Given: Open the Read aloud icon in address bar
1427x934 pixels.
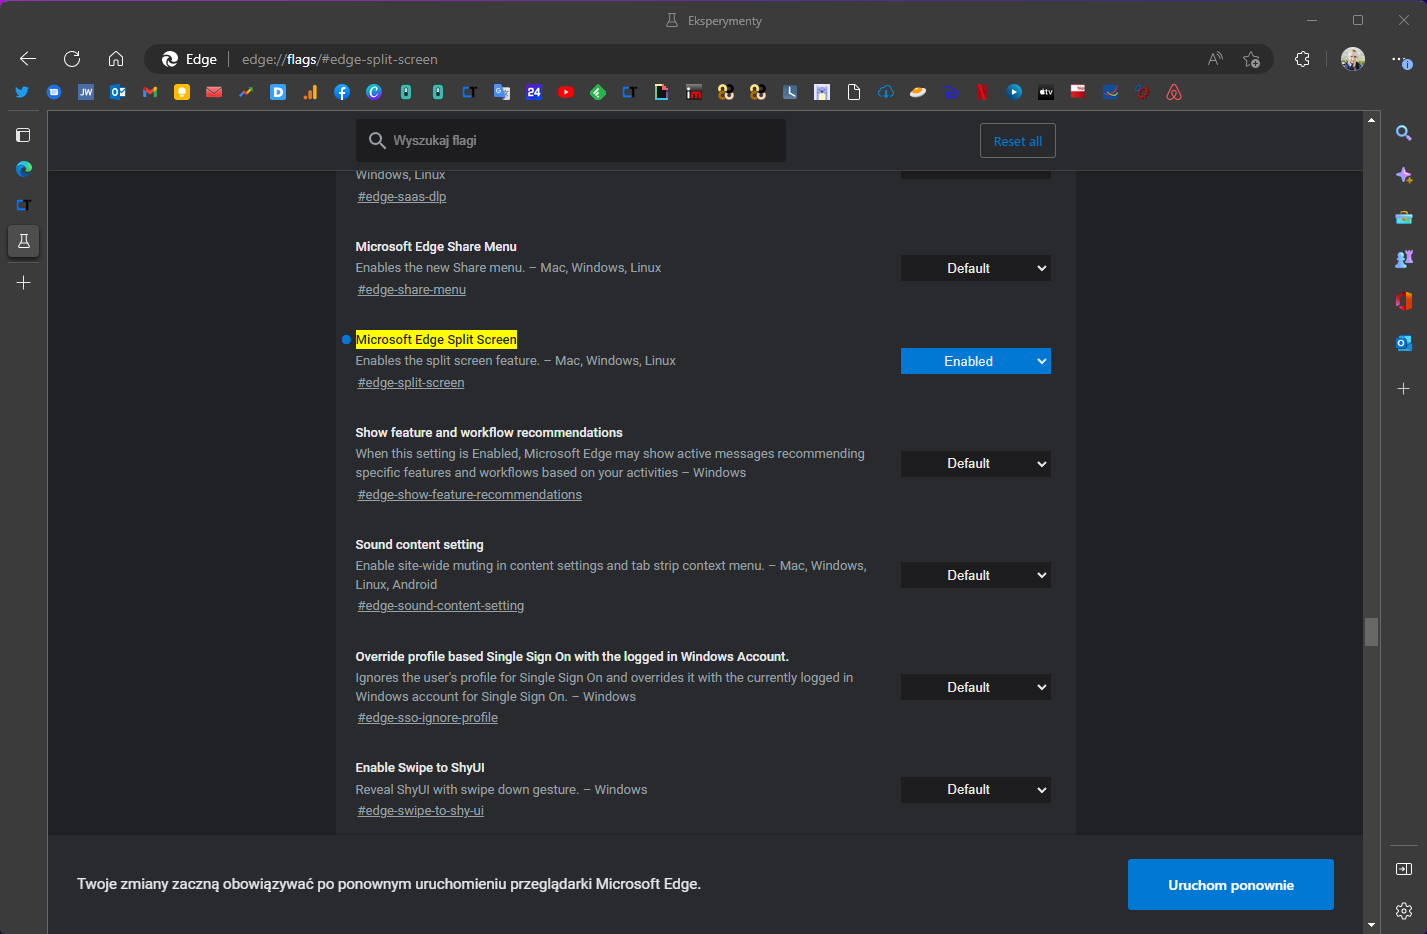Looking at the screenshot, I should [1215, 59].
